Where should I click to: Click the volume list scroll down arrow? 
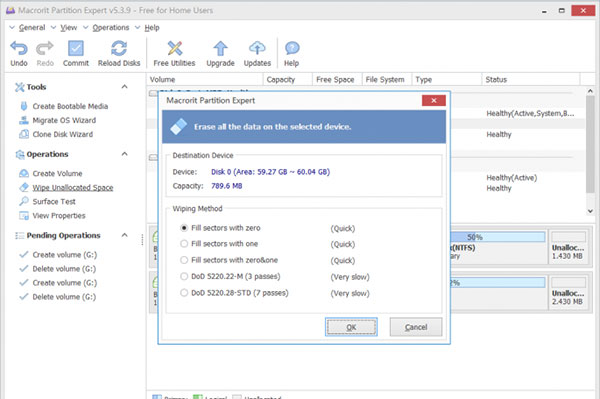[x=590, y=211]
